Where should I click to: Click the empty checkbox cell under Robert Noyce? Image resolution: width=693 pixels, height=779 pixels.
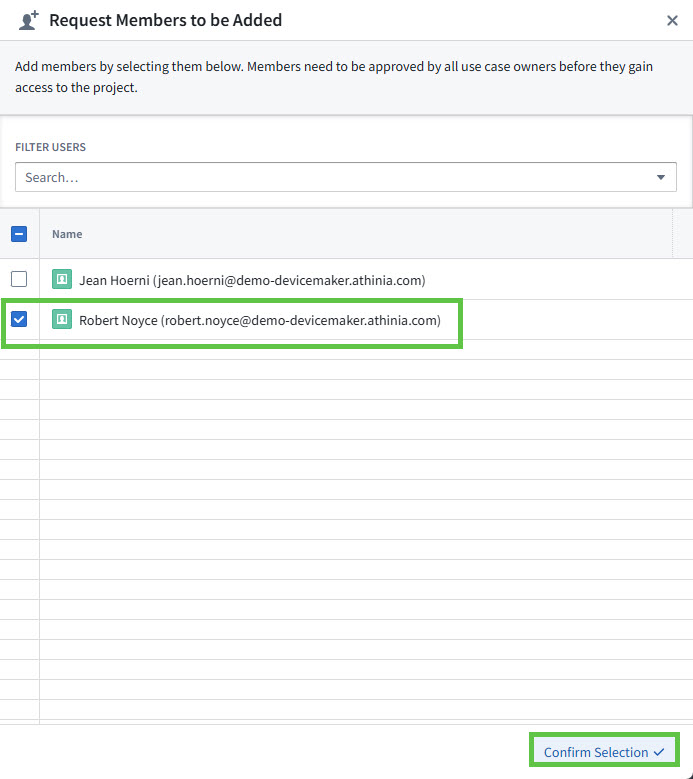pos(19,350)
